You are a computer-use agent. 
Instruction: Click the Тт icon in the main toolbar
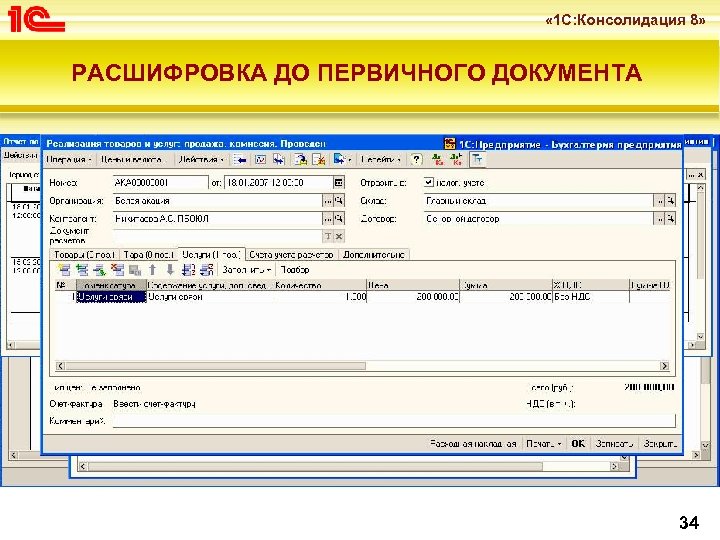point(477,159)
